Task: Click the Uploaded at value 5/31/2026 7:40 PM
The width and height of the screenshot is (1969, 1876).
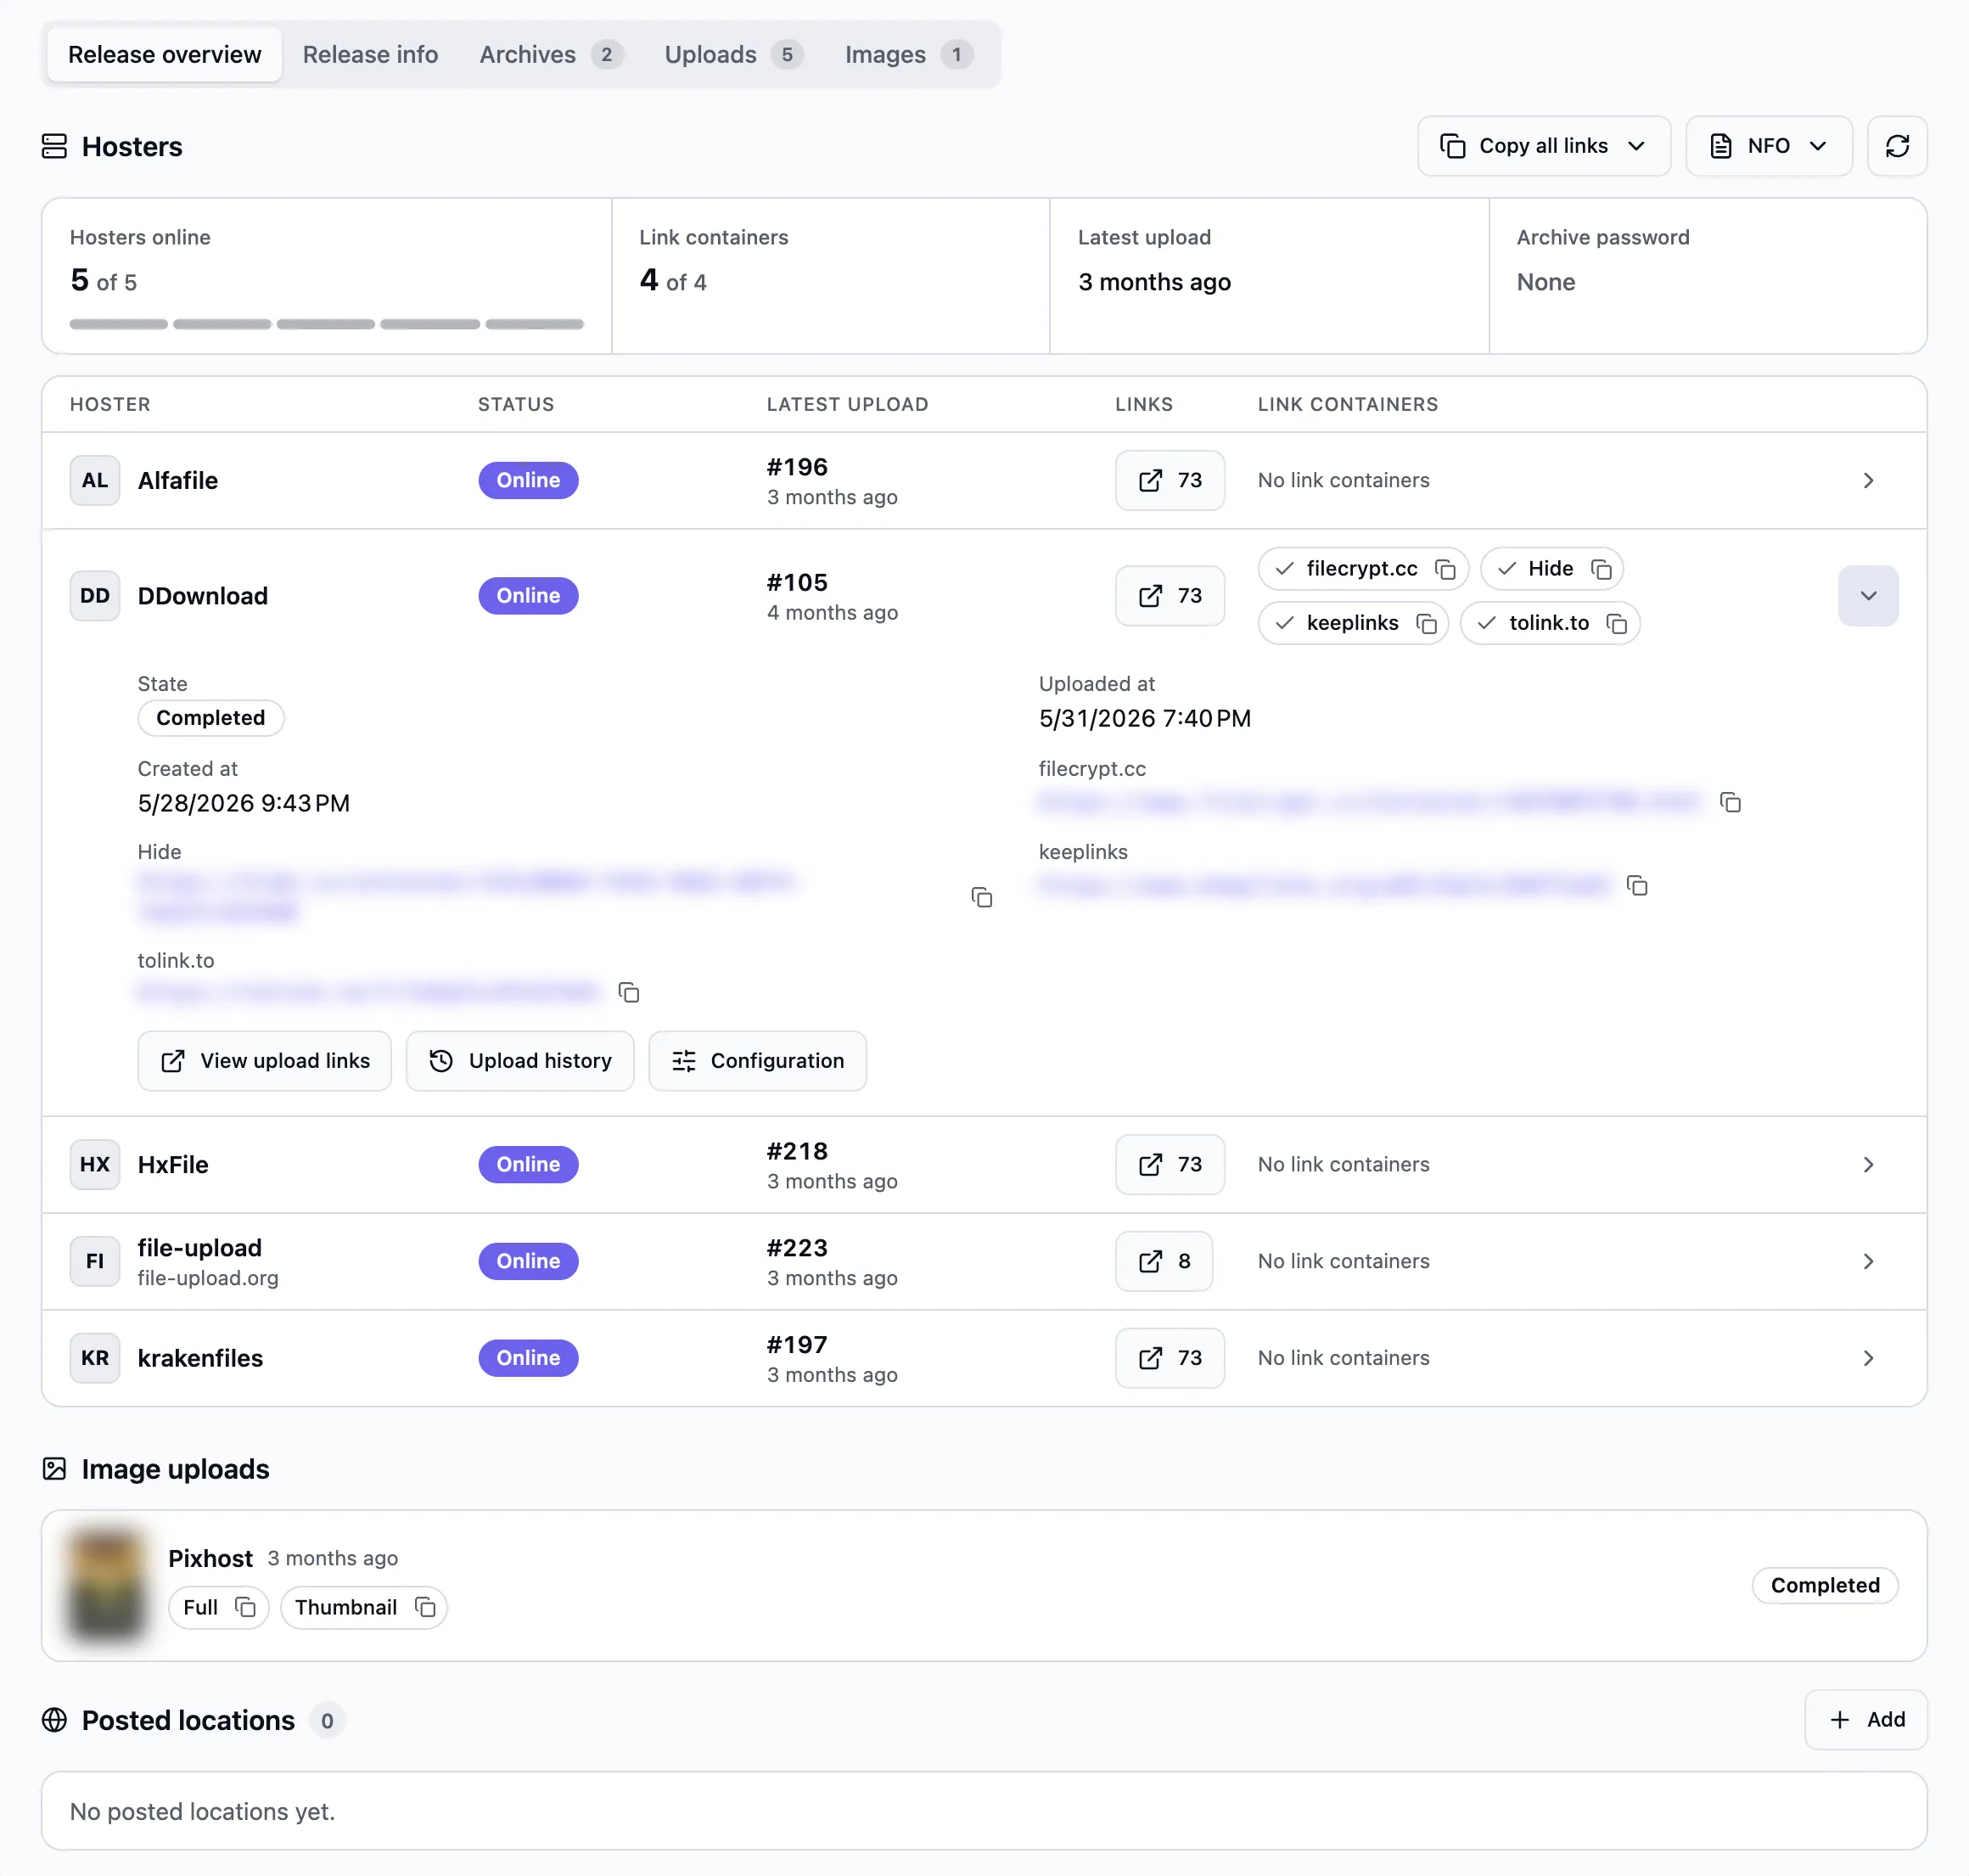Action: (x=1144, y=718)
